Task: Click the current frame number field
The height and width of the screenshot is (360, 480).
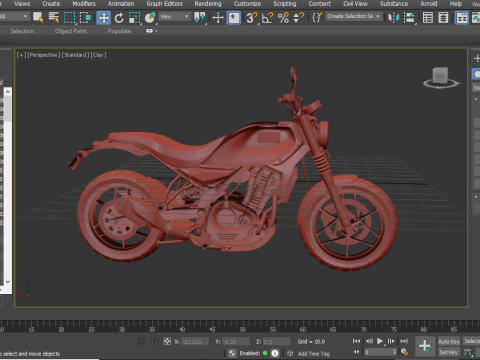Action: 378,352
